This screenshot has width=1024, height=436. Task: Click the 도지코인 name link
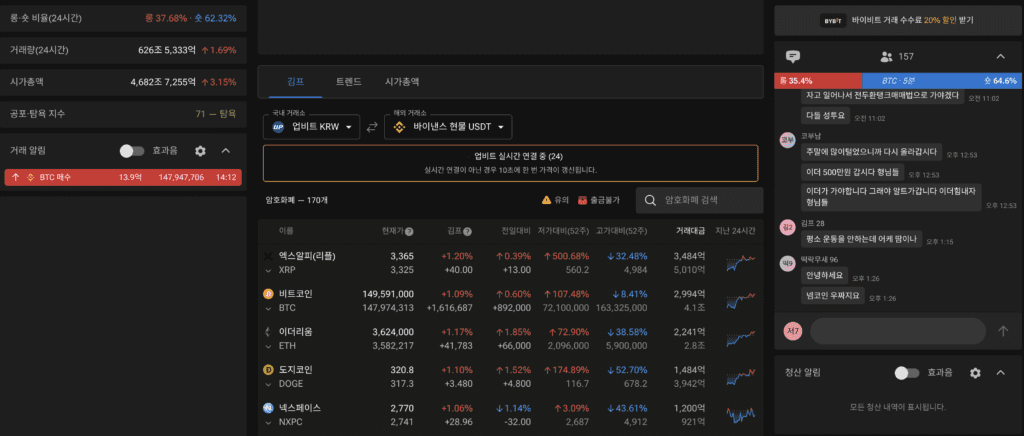295,369
